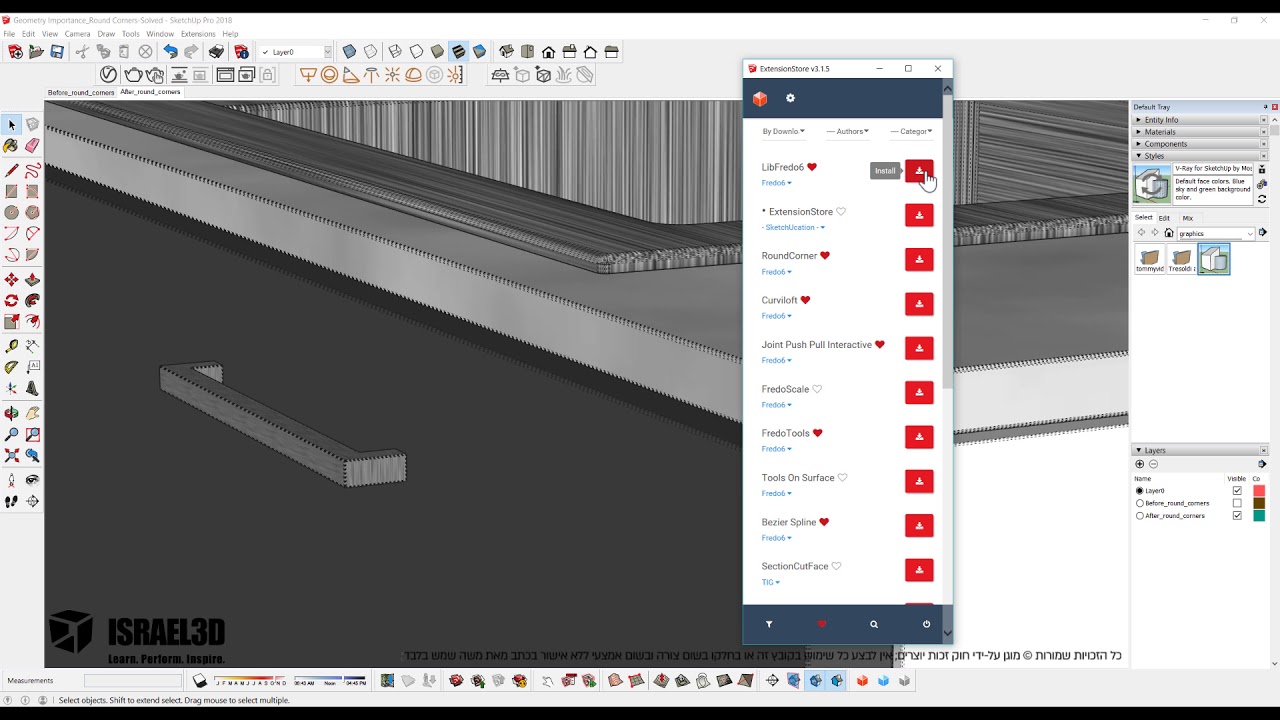Favorite FredoScale with its heart

tap(817, 389)
